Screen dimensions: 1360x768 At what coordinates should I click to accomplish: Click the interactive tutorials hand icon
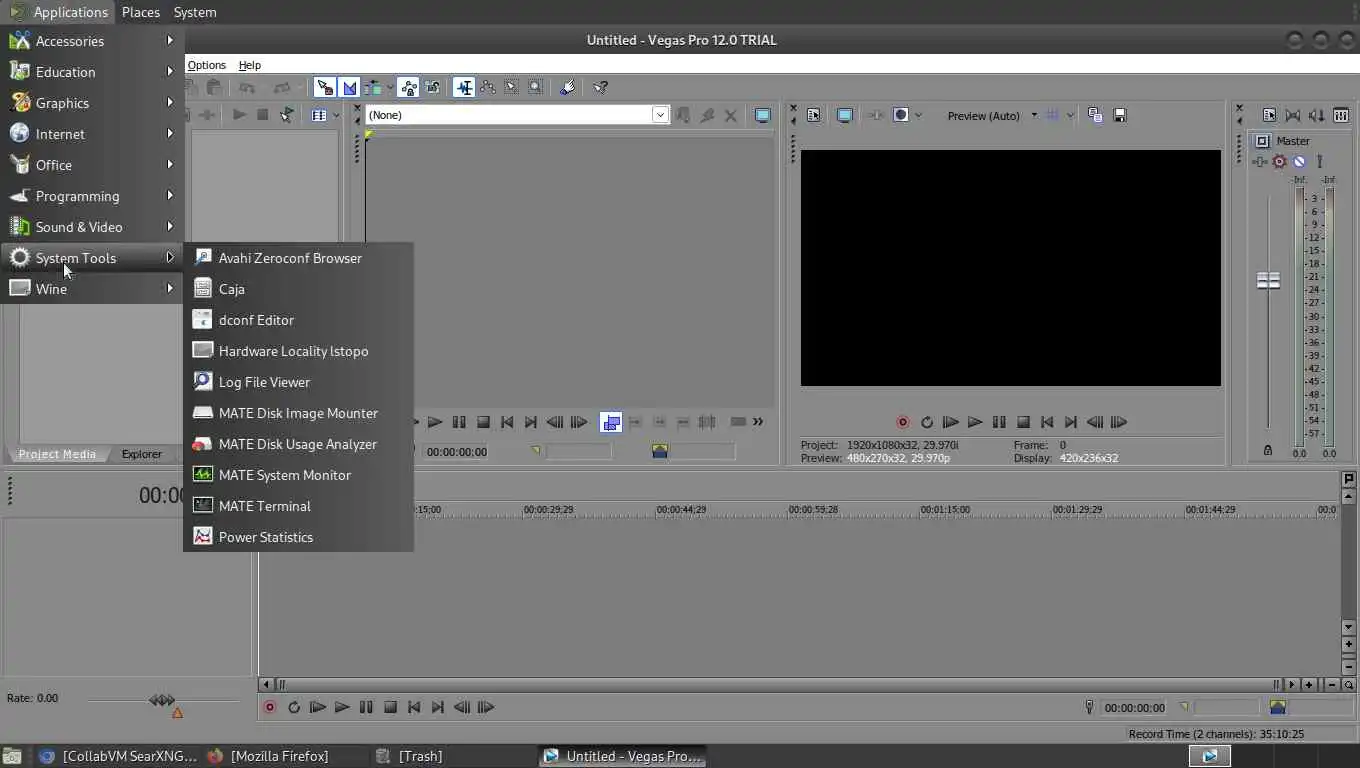(567, 87)
